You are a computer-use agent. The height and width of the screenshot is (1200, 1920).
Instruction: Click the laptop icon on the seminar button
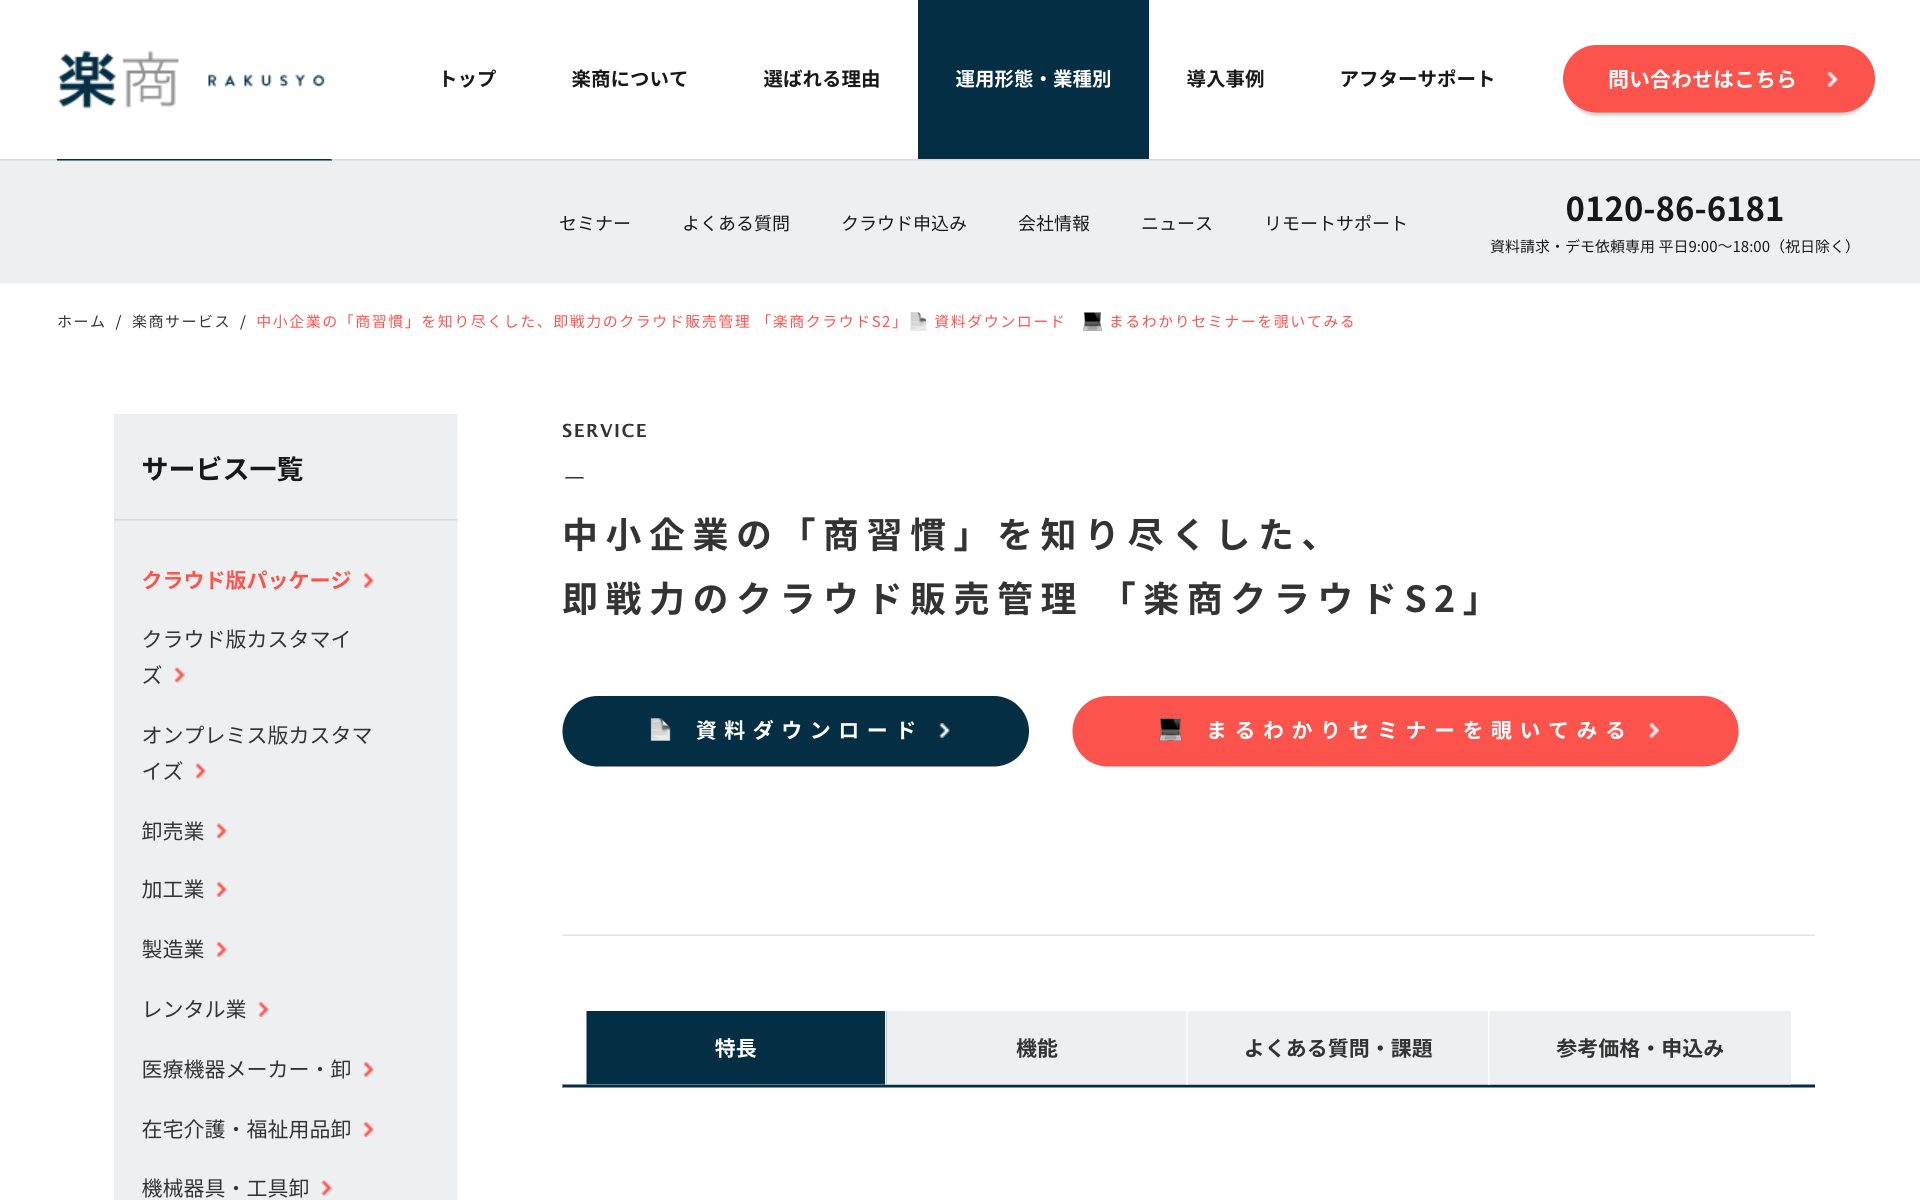point(1170,730)
